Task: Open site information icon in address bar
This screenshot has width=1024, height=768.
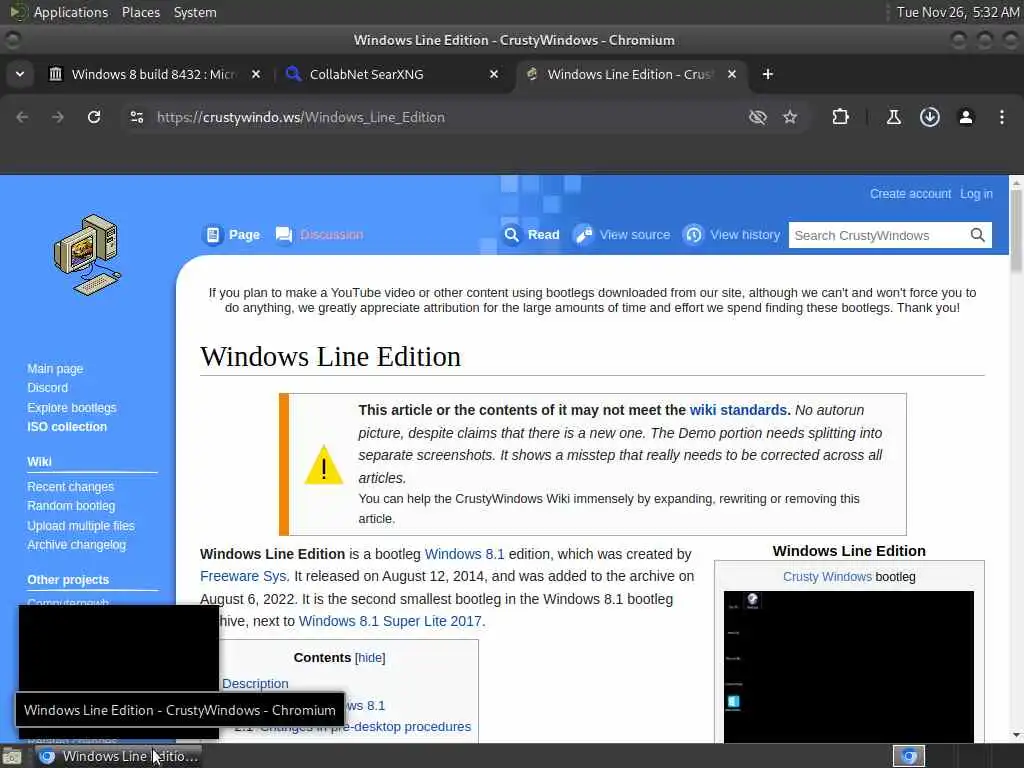Action: point(136,118)
